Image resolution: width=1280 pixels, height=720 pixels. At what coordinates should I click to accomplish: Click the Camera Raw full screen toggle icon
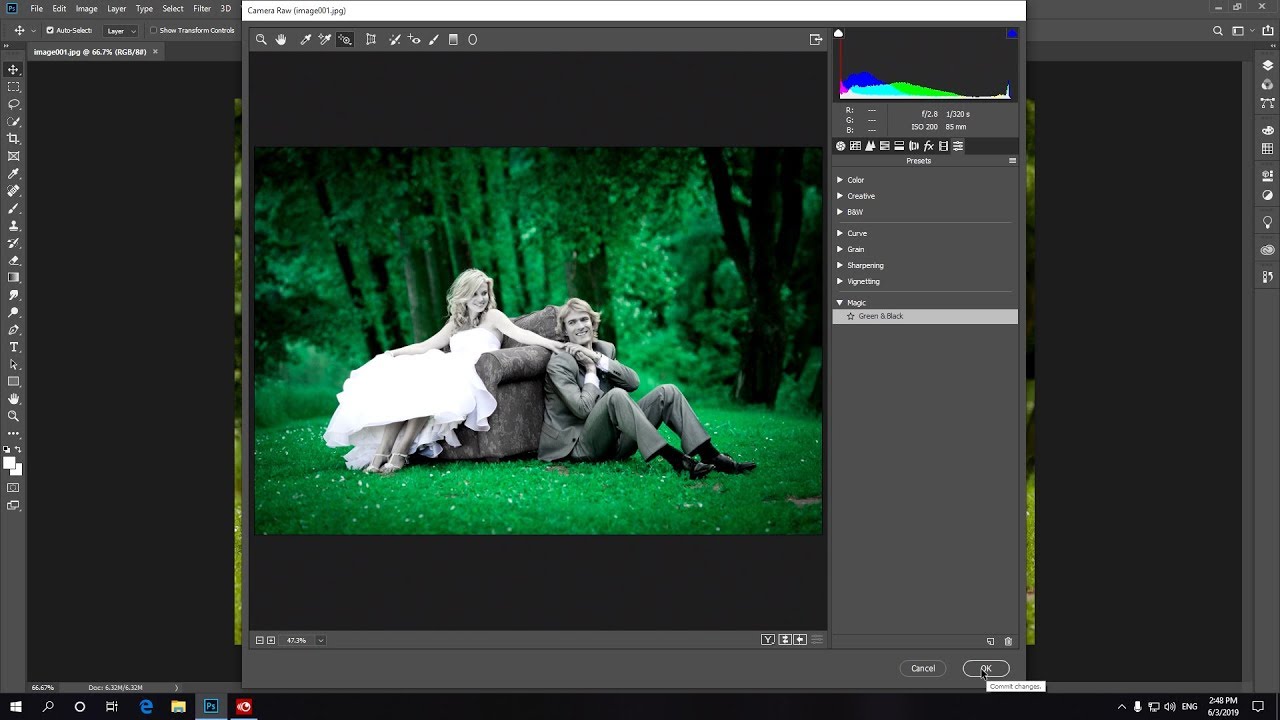[816, 40]
